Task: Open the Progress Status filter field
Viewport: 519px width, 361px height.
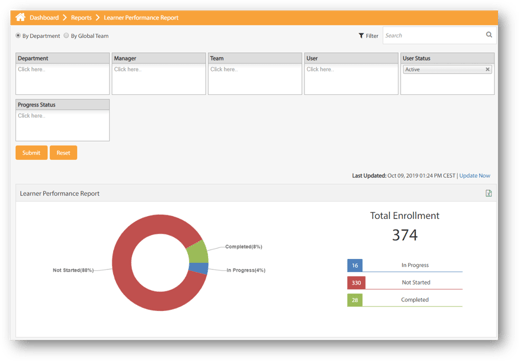Action: point(62,125)
